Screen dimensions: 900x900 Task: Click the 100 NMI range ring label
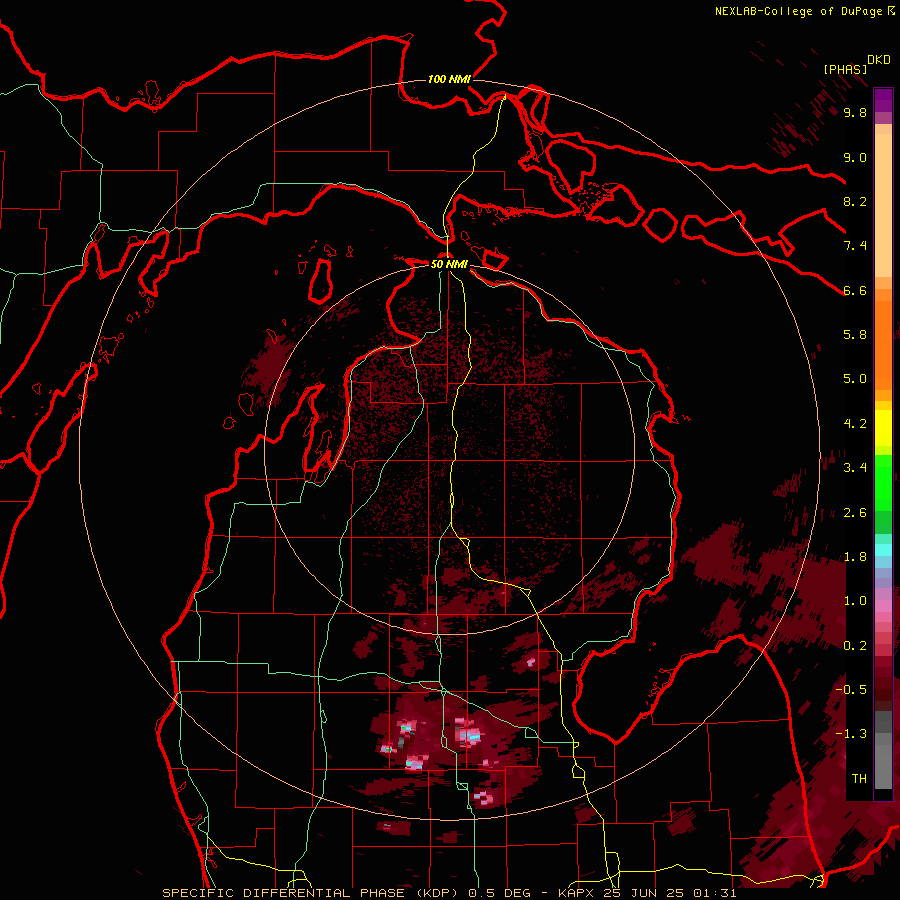[x=449, y=79]
